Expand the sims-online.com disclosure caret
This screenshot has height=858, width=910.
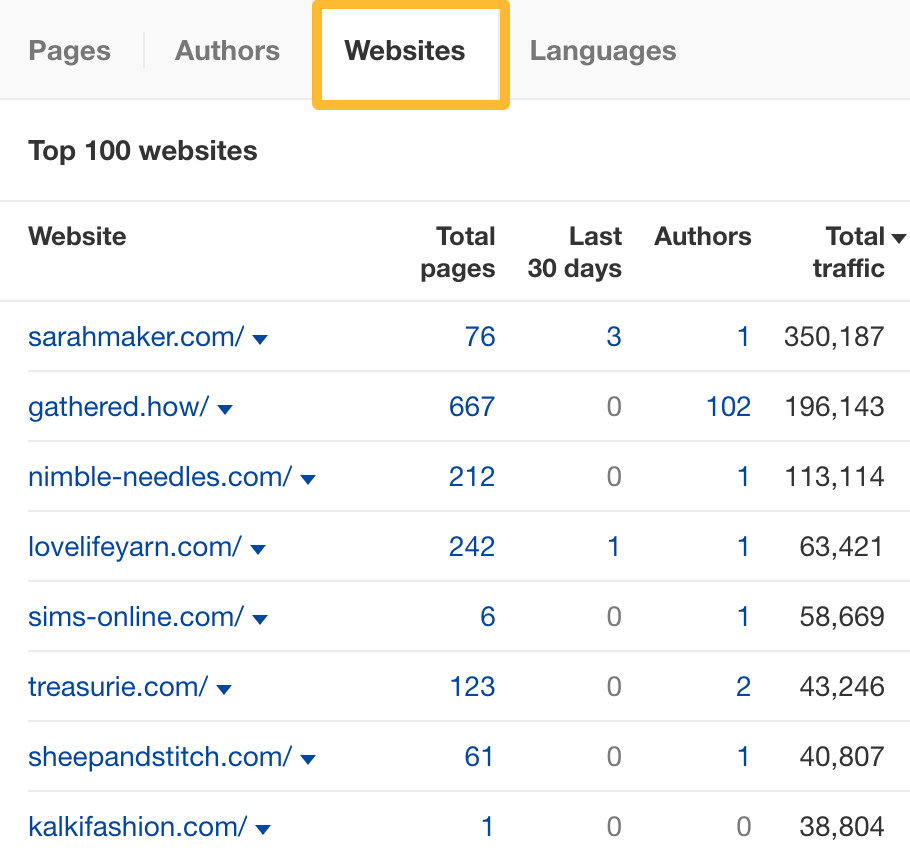click(x=259, y=619)
